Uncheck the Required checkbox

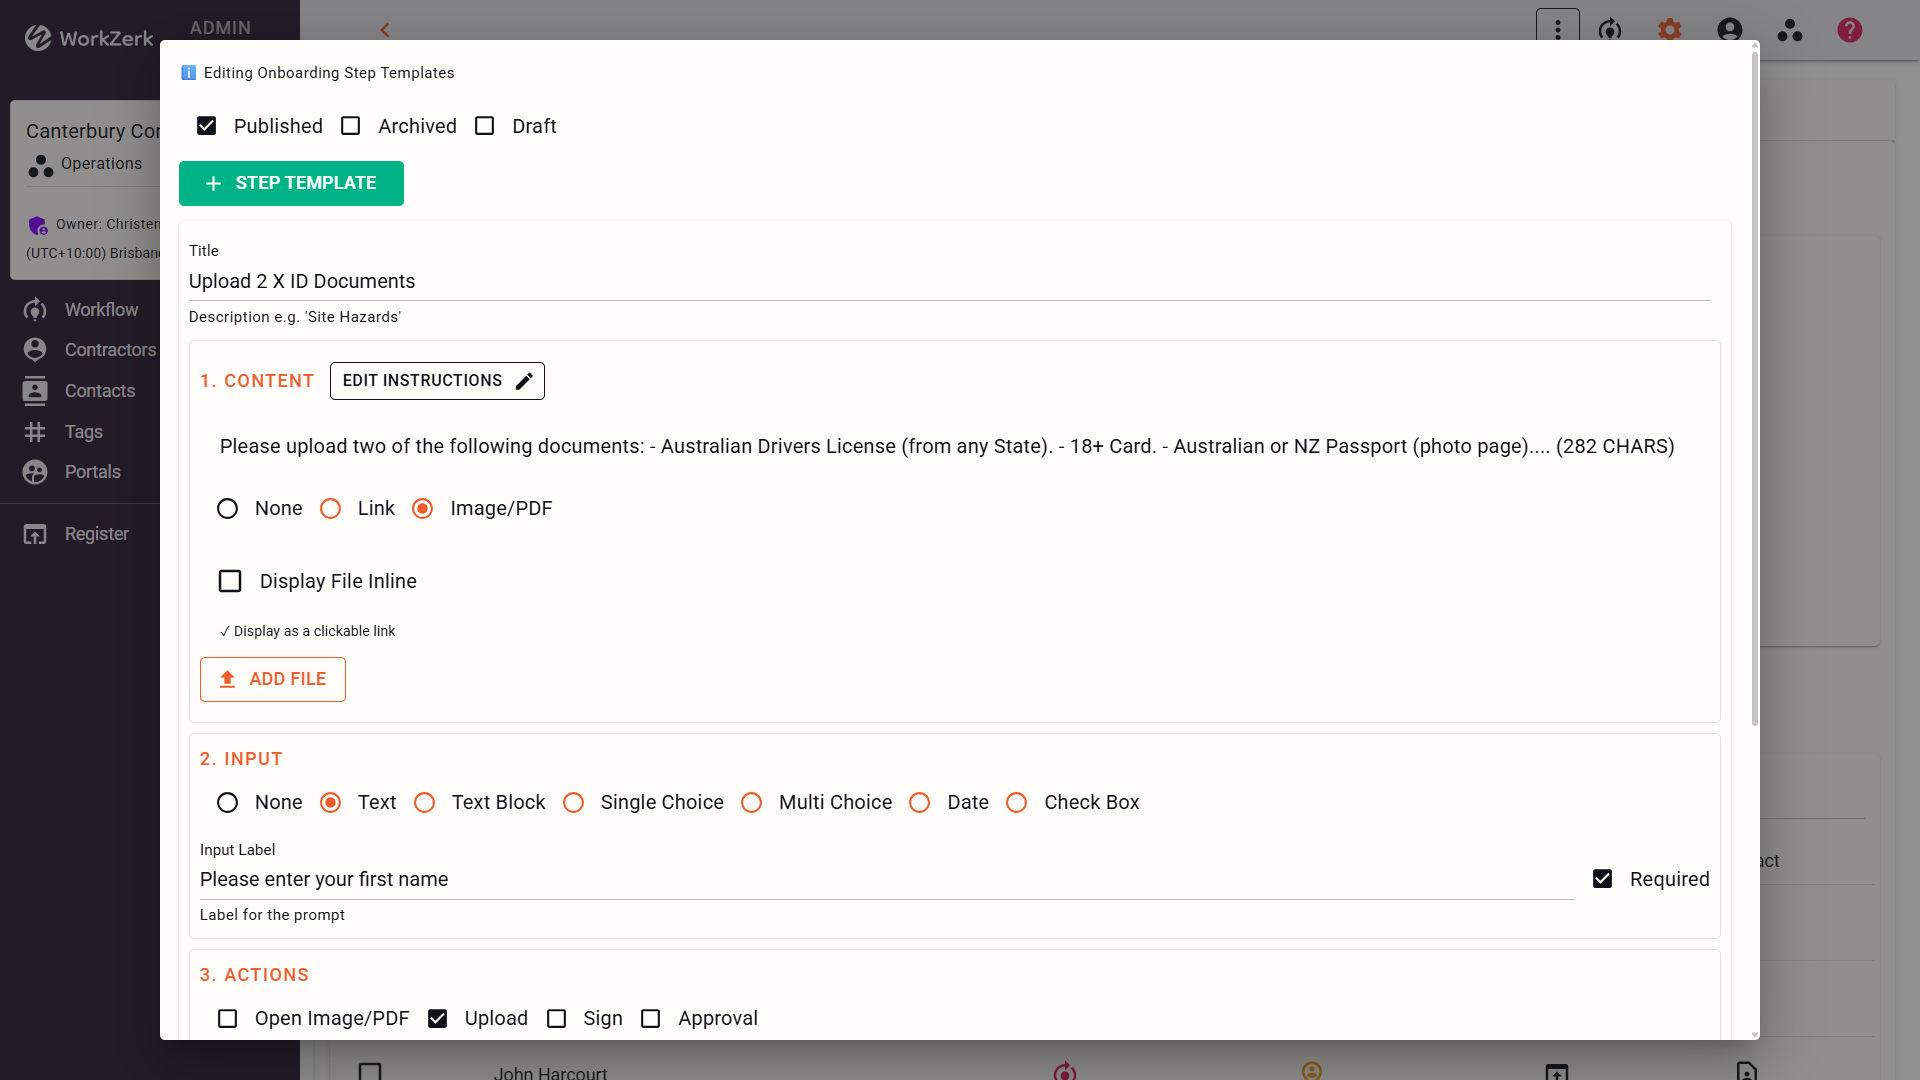coord(1602,879)
